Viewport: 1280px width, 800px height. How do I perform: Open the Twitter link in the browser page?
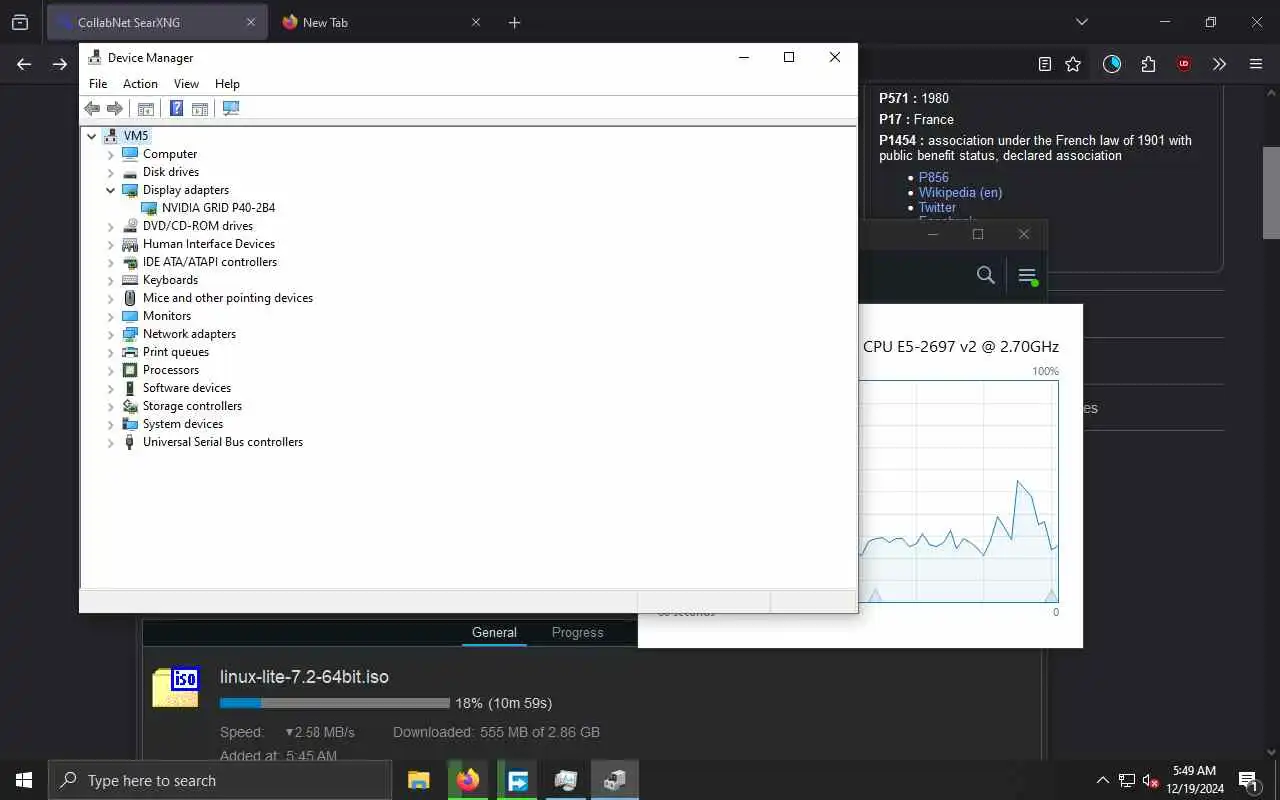[937, 207]
